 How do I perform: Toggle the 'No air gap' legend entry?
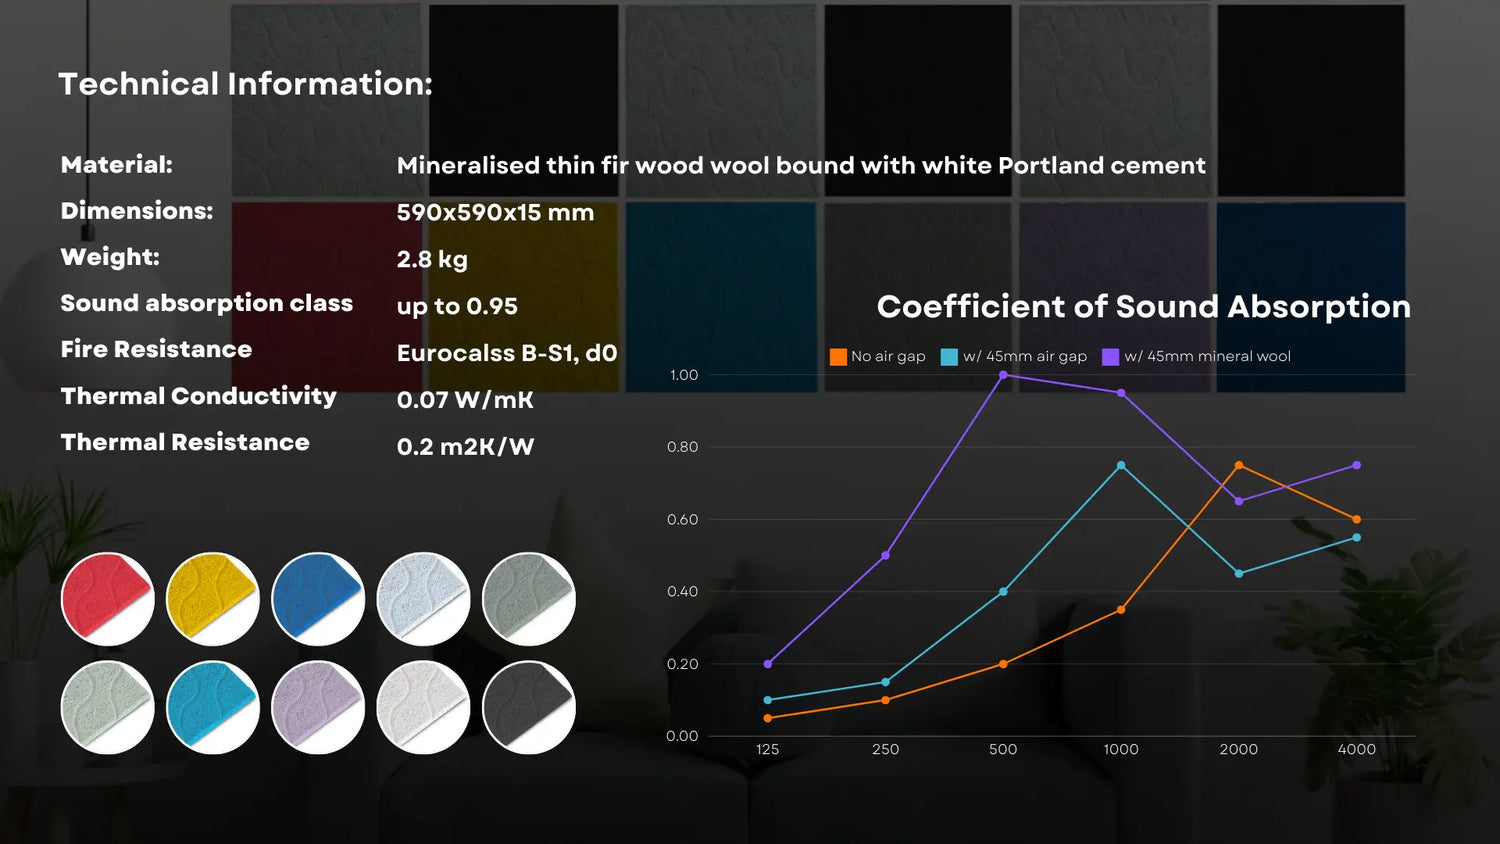877,356
